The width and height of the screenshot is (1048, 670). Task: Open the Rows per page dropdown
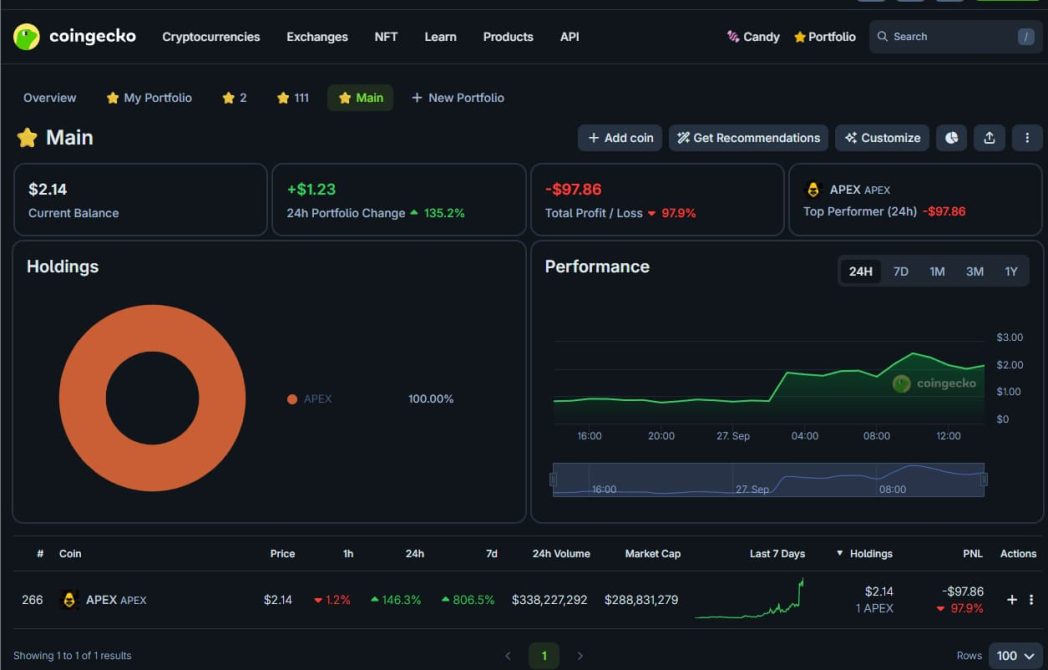point(1015,656)
